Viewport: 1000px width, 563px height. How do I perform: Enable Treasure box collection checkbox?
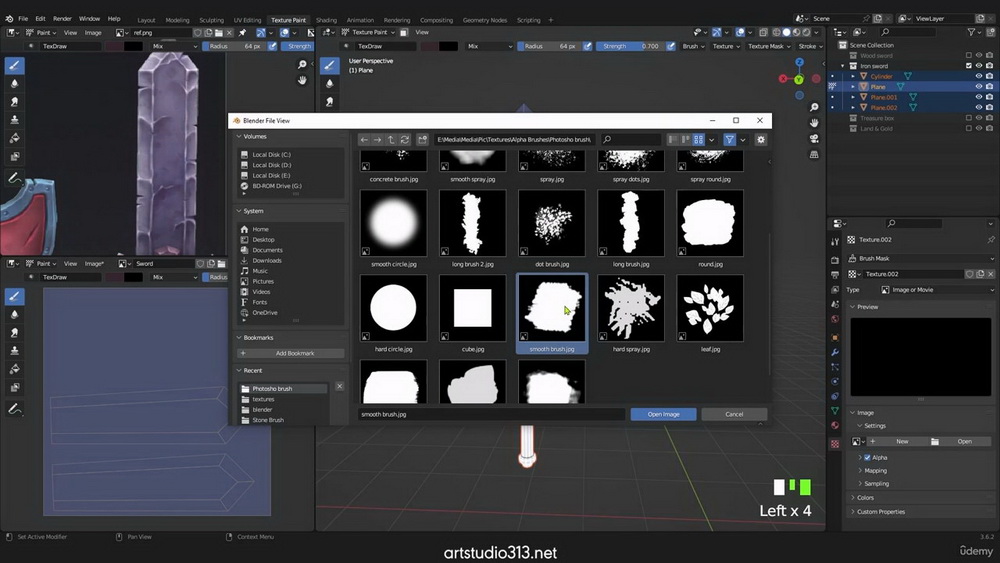click(969, 118)
